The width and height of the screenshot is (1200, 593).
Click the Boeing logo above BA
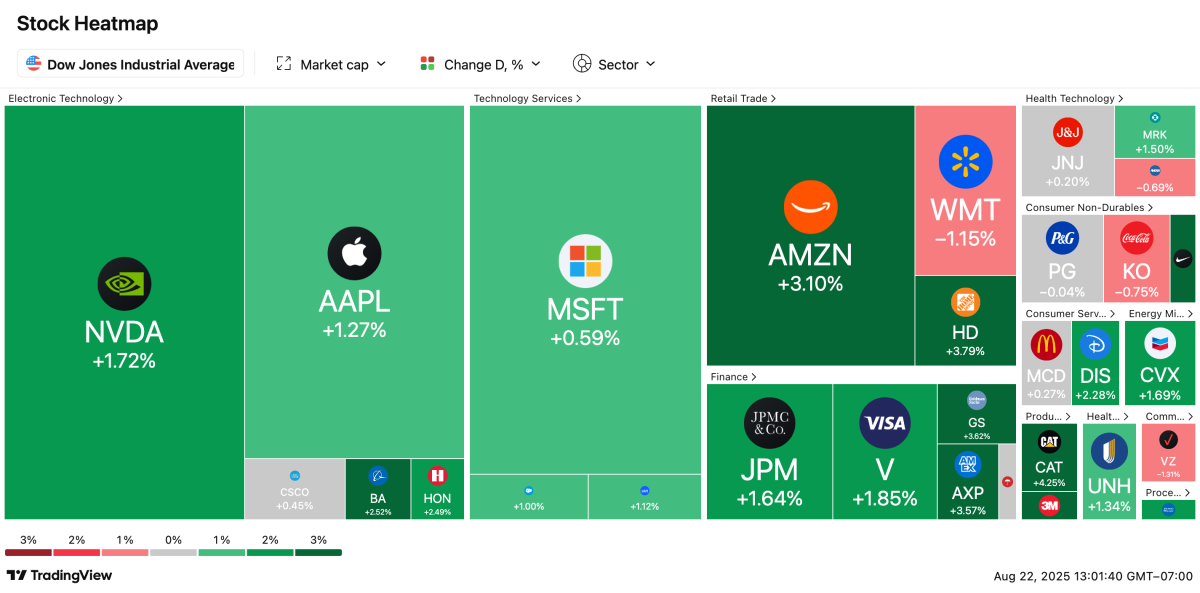point(377,476)
